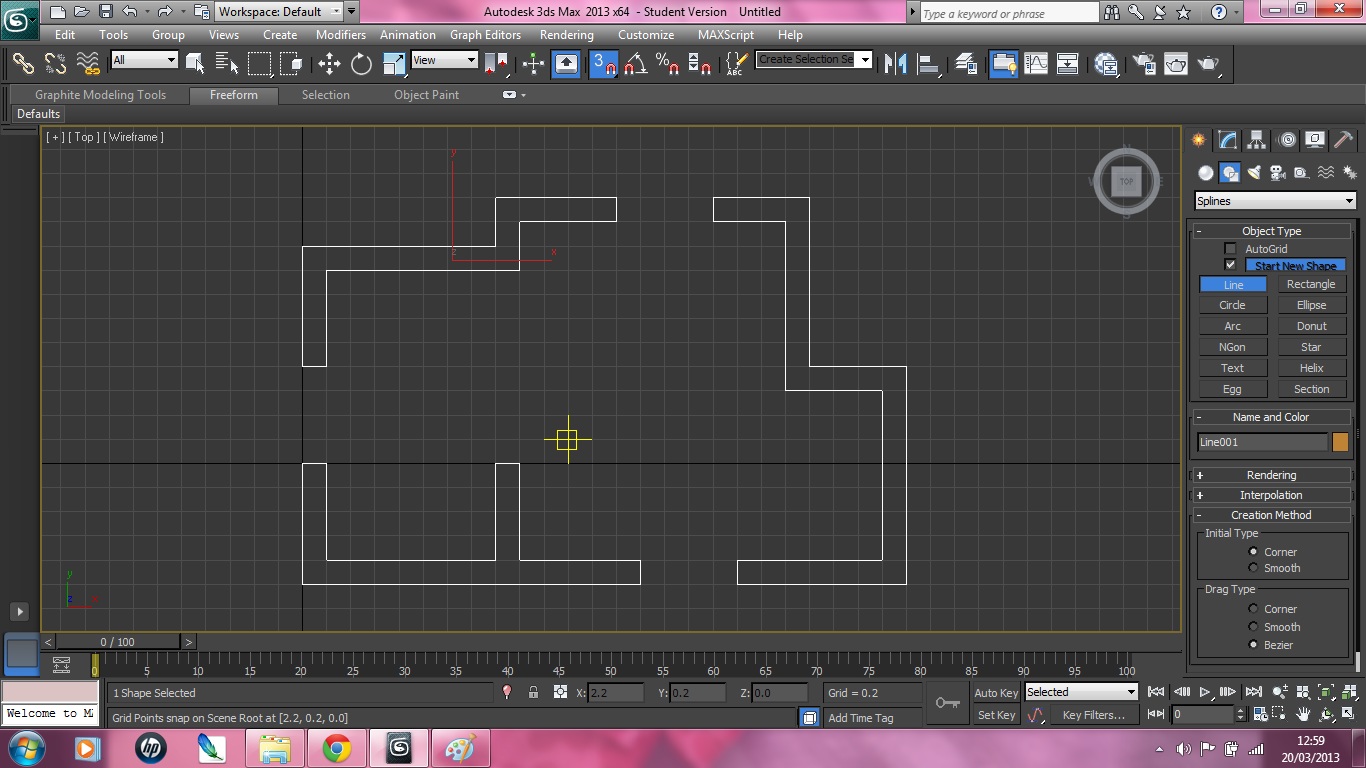Viewport: 1366px width, 768px height.
Task: Open the Hierarchy command panel tab
Action: pyautogui.click(x=1257, y=140)
